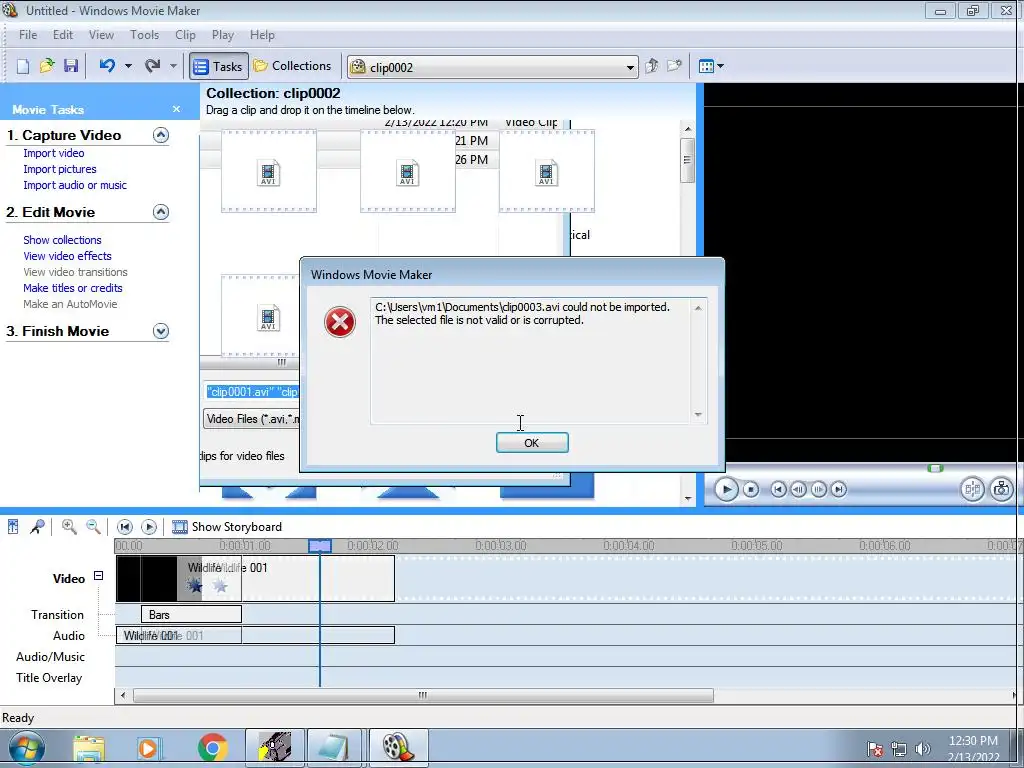Click the error message scroll down arrow
1024x768 pixels.
coord(698,415)
